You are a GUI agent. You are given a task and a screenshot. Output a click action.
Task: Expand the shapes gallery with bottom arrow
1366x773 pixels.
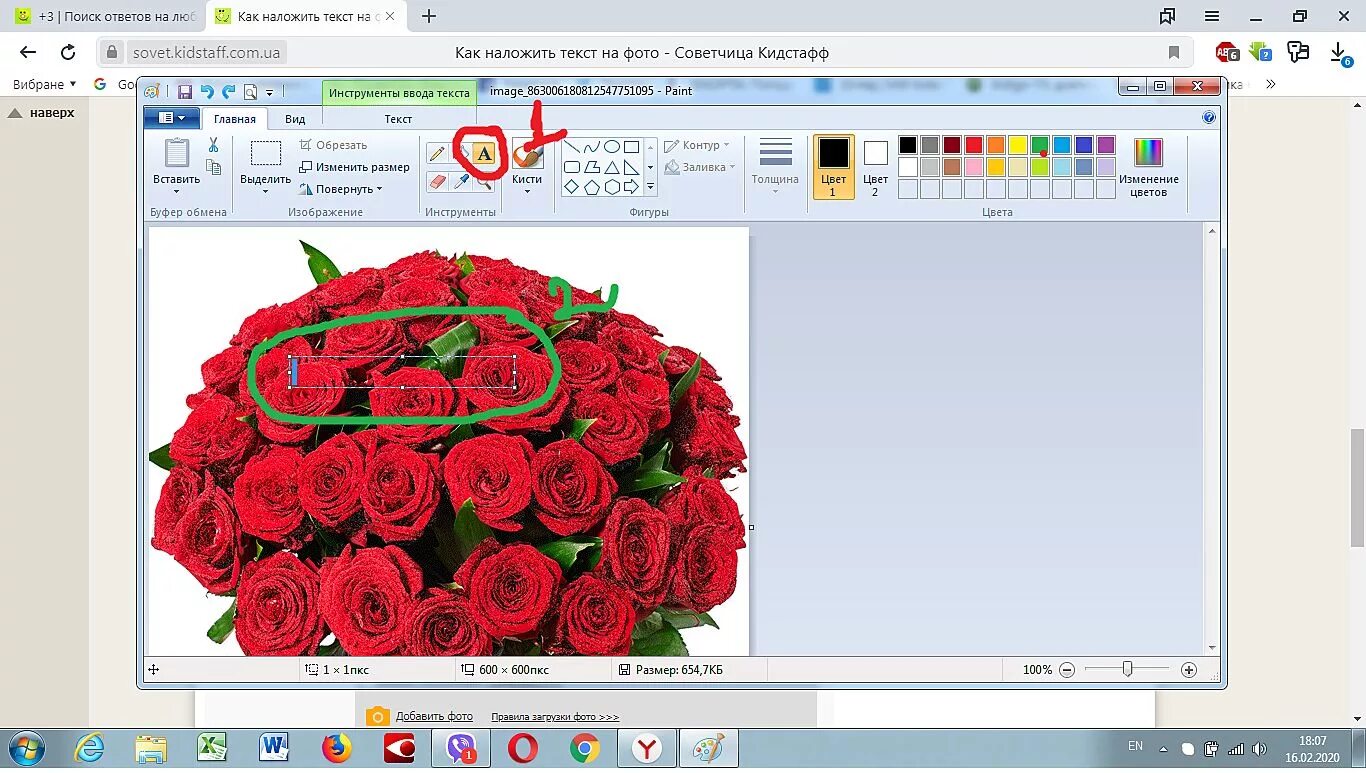coord(651,186)
